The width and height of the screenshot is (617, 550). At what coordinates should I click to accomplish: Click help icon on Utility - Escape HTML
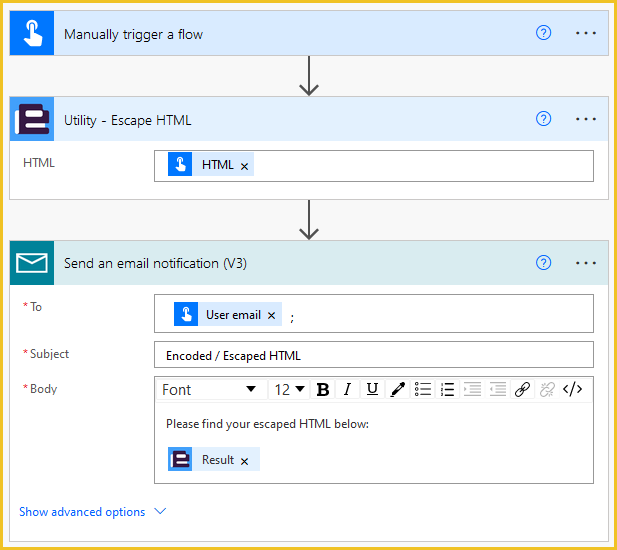544,119
